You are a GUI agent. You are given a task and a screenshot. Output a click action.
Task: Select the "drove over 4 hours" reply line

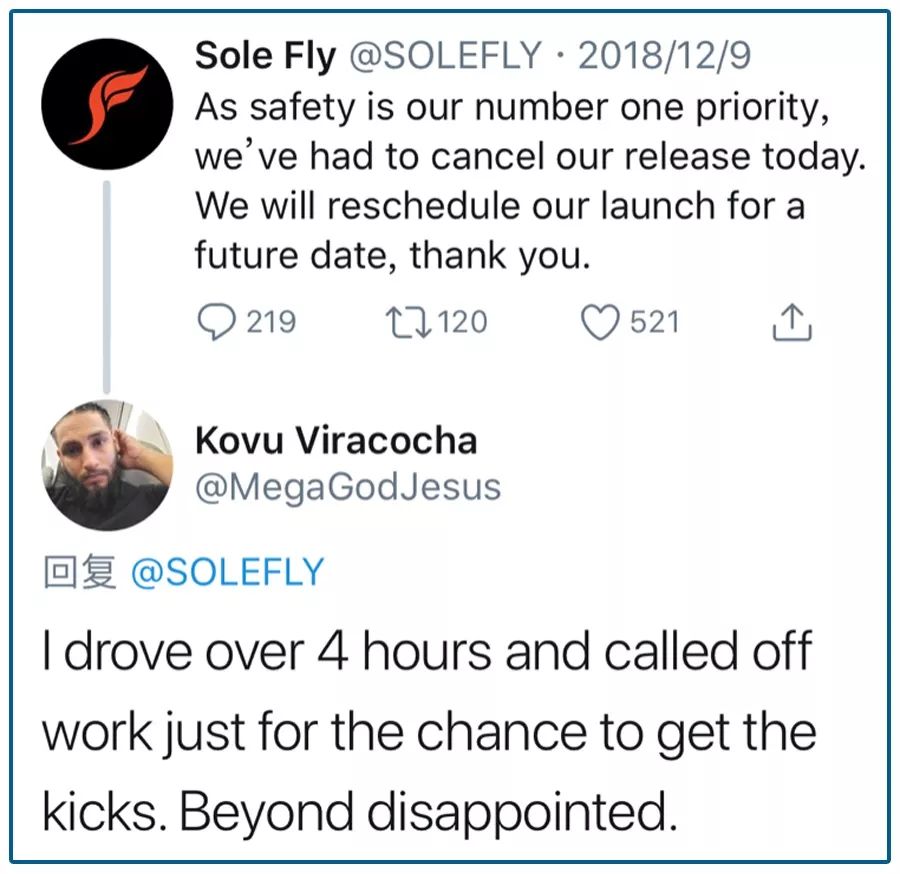425,653
